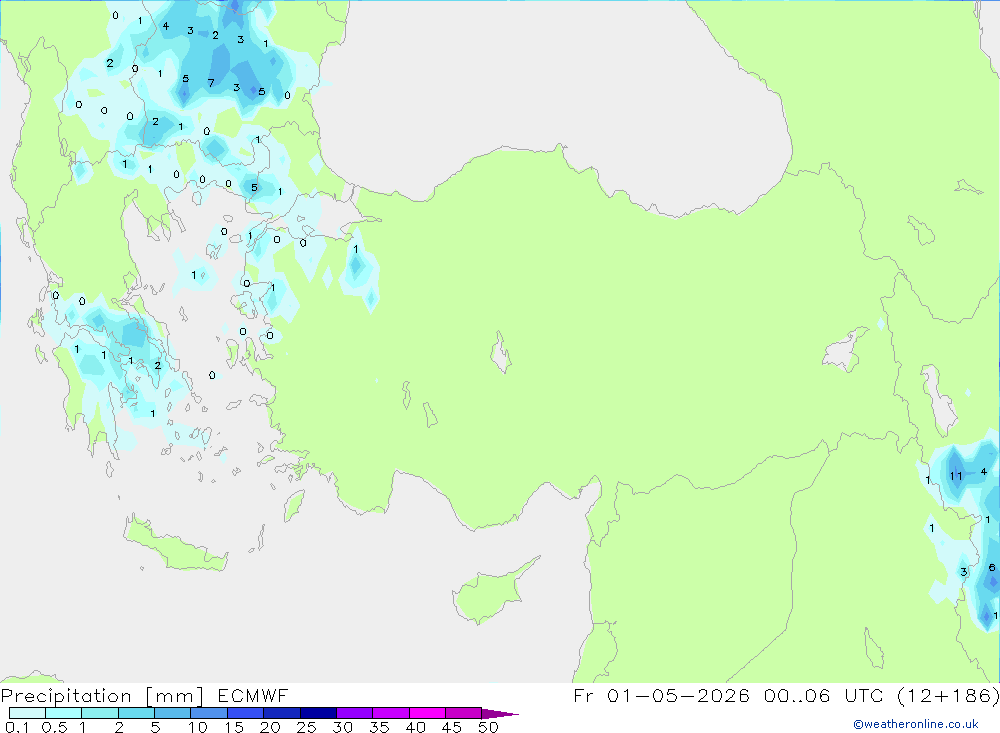Click the 'ECMWF' model label
This screenshot has height=733, width=1000.
(x=253, y=696)
